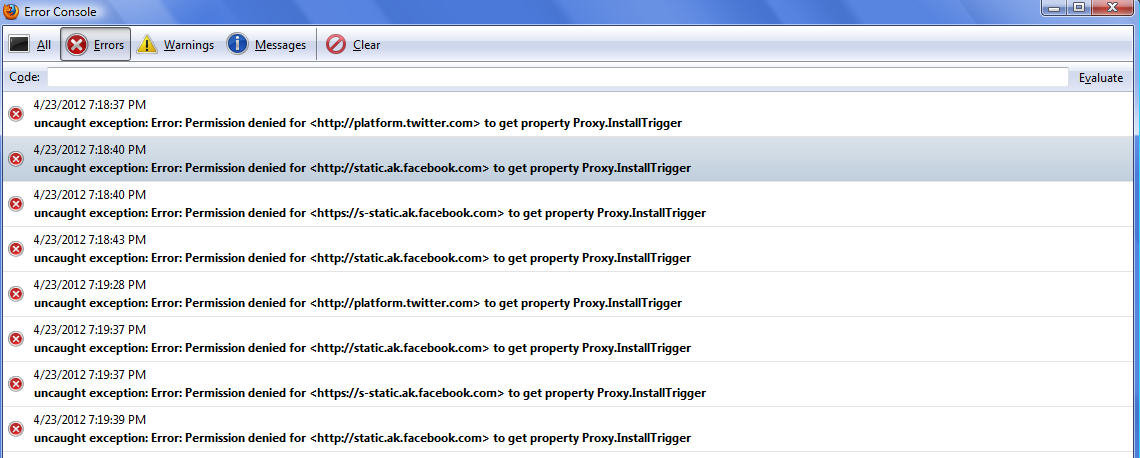Select timestamp 4/23/2012 7:19:39 PM

pyautogui.click(x=90, y=419)
